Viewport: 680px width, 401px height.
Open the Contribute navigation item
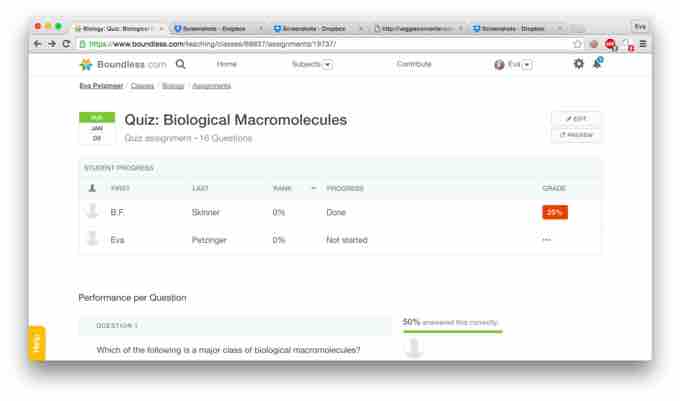[414, 64]
